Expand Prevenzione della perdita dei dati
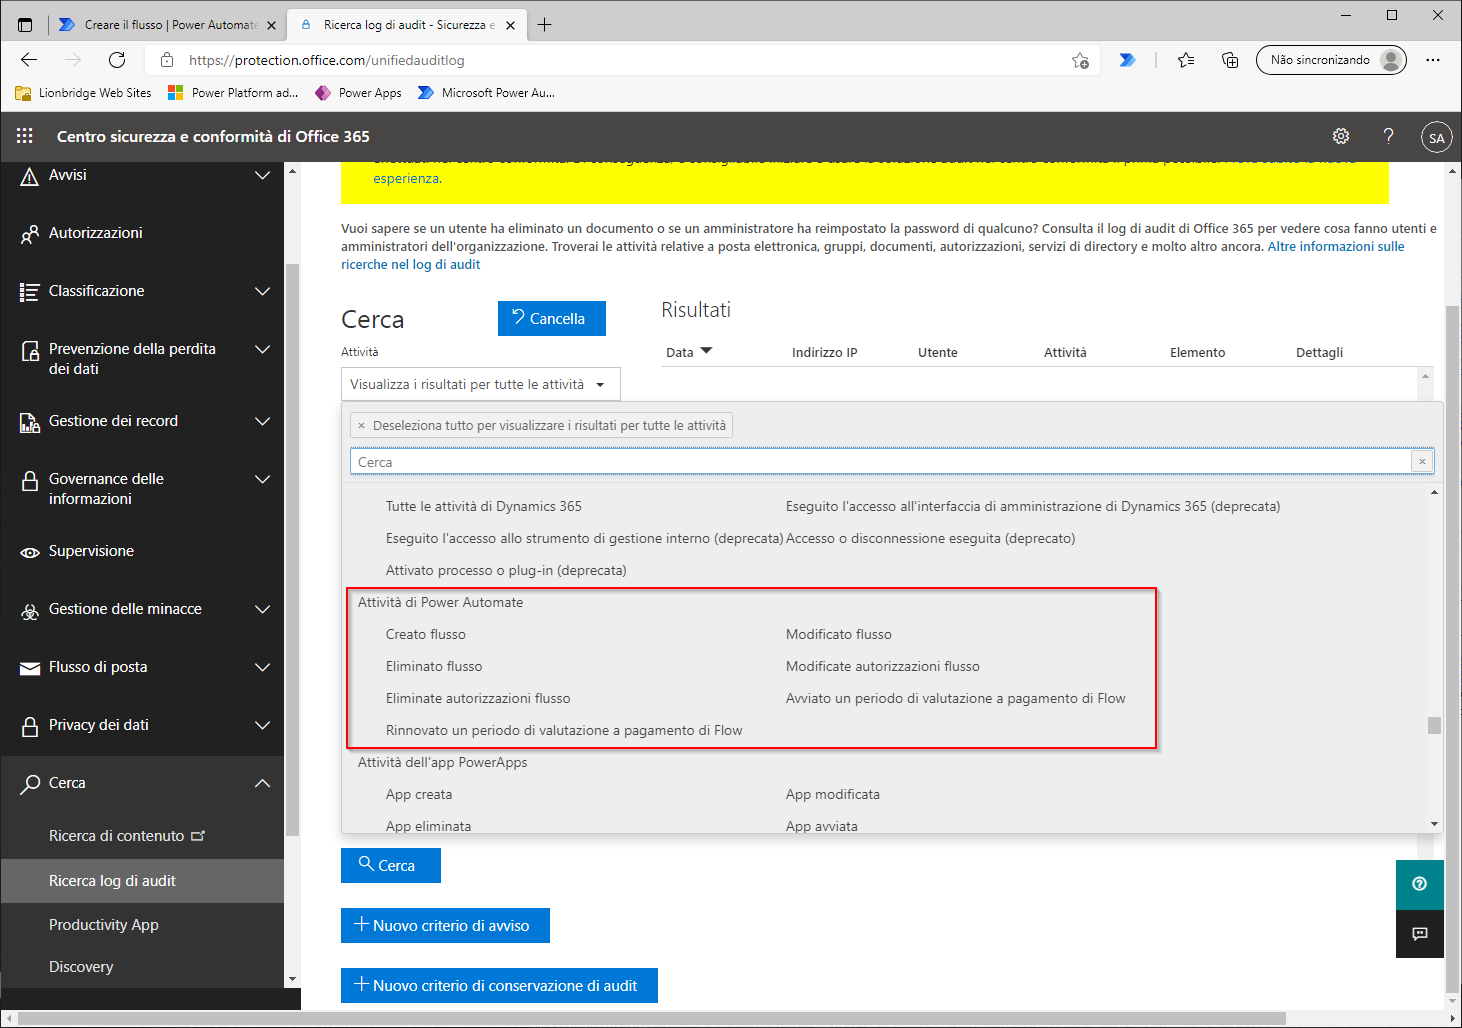The width and height of the screenshot is (1462, 1028). pyautogui.click(x=262, y=349)
